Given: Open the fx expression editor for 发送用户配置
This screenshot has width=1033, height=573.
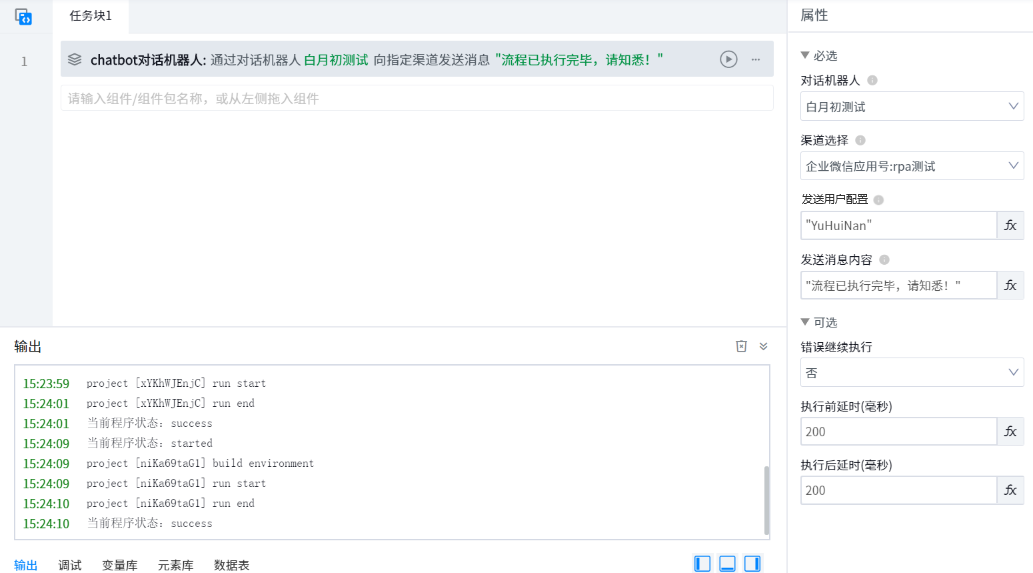Looking at the screenshot, I should coord(1010,226).
